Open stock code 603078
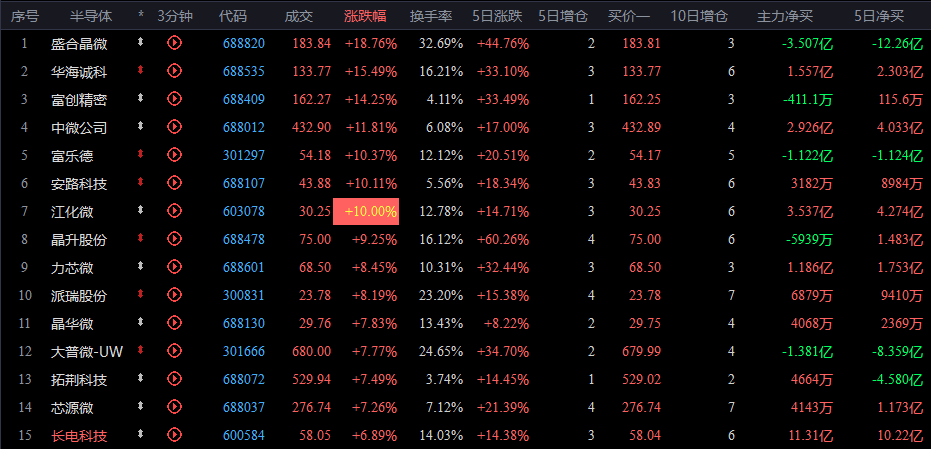The image size is (931, 449). [x=244, y=211]
